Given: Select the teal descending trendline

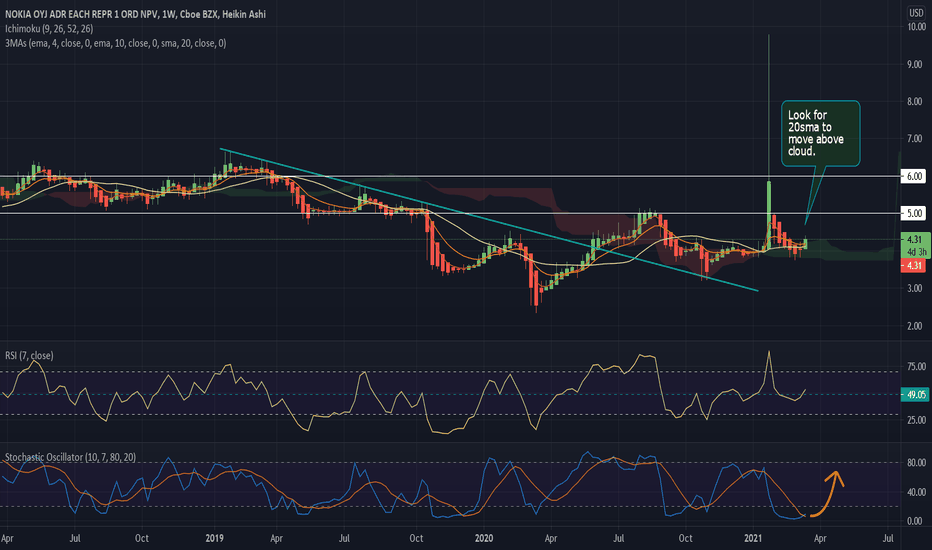Looking at the screenshot, I should 489,219.
